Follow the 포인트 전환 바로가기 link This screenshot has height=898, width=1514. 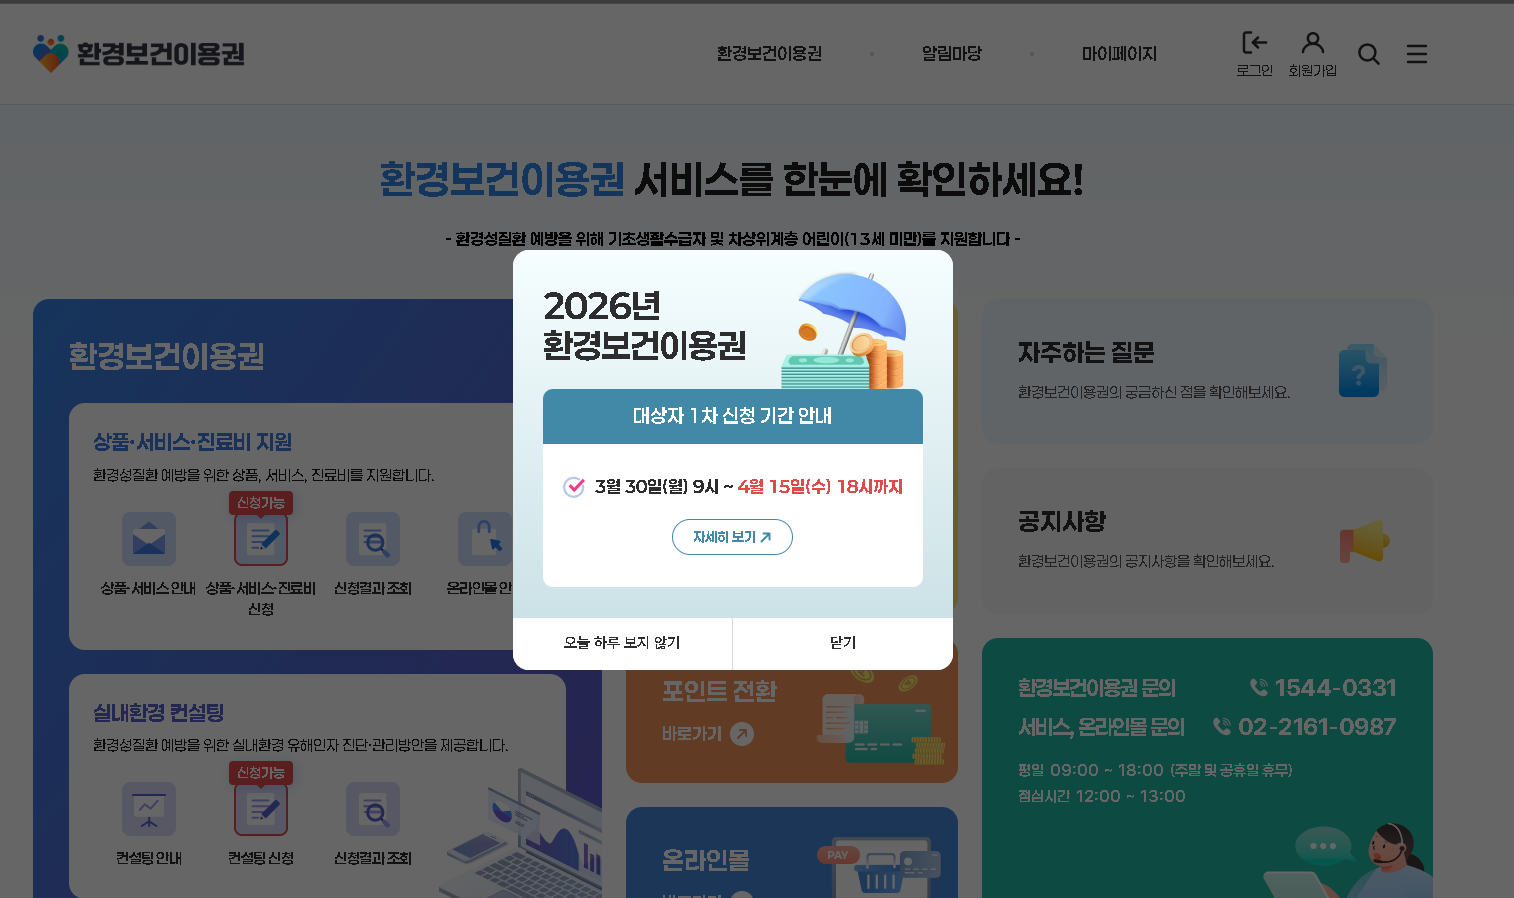[x=706, y=734]
